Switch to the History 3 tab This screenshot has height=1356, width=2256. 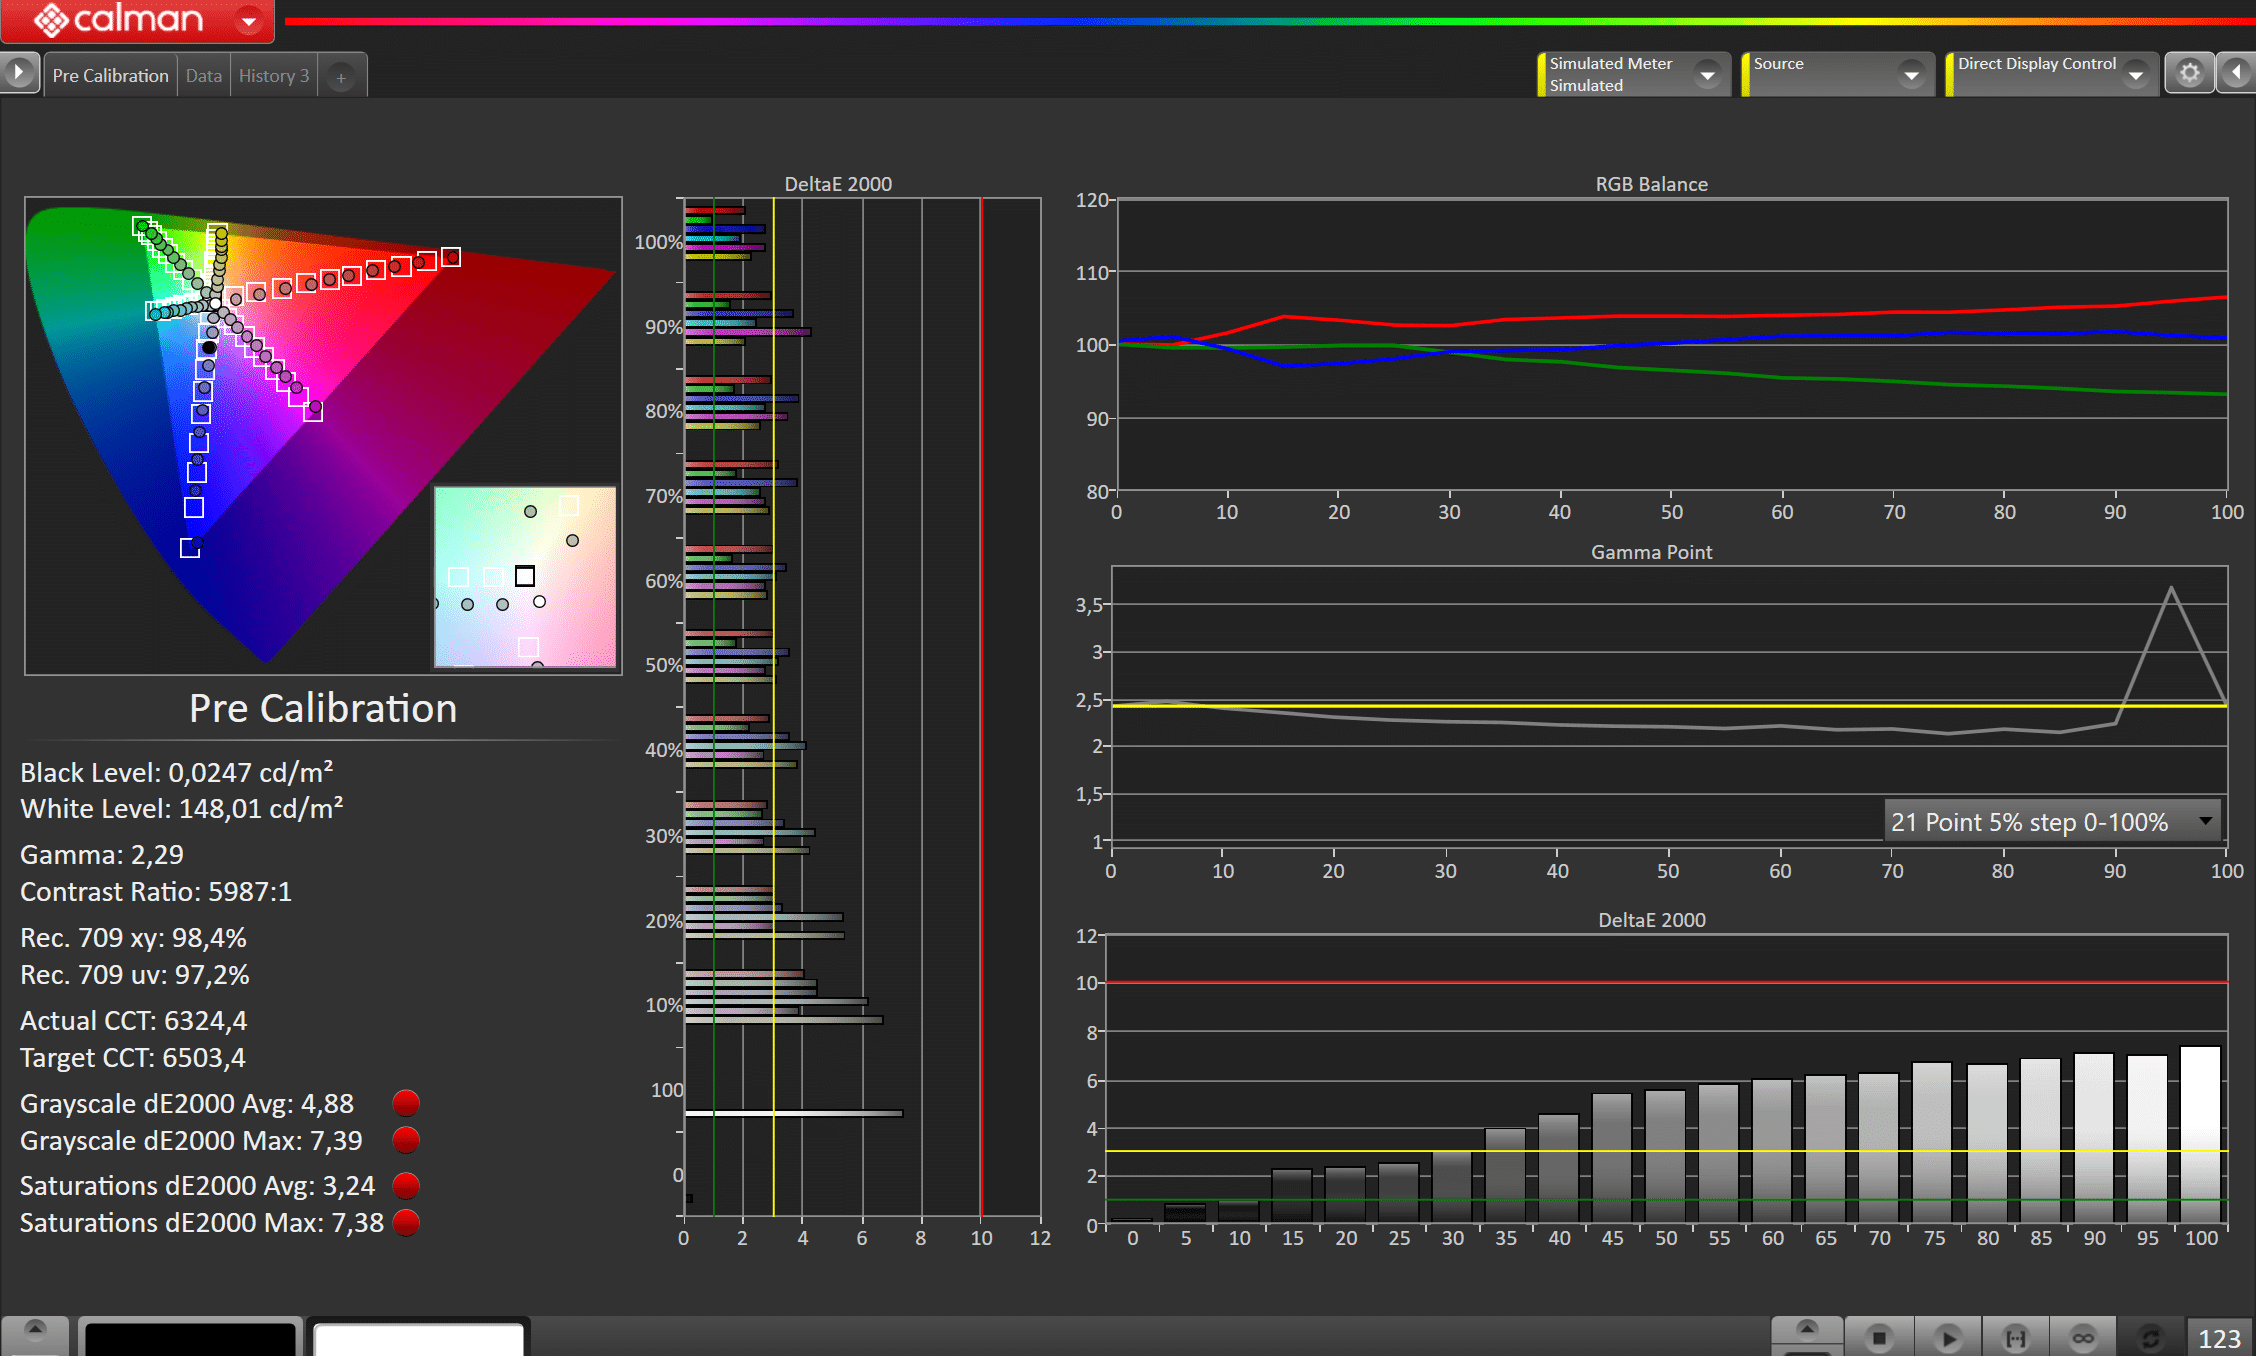click(x=273, y=76)
